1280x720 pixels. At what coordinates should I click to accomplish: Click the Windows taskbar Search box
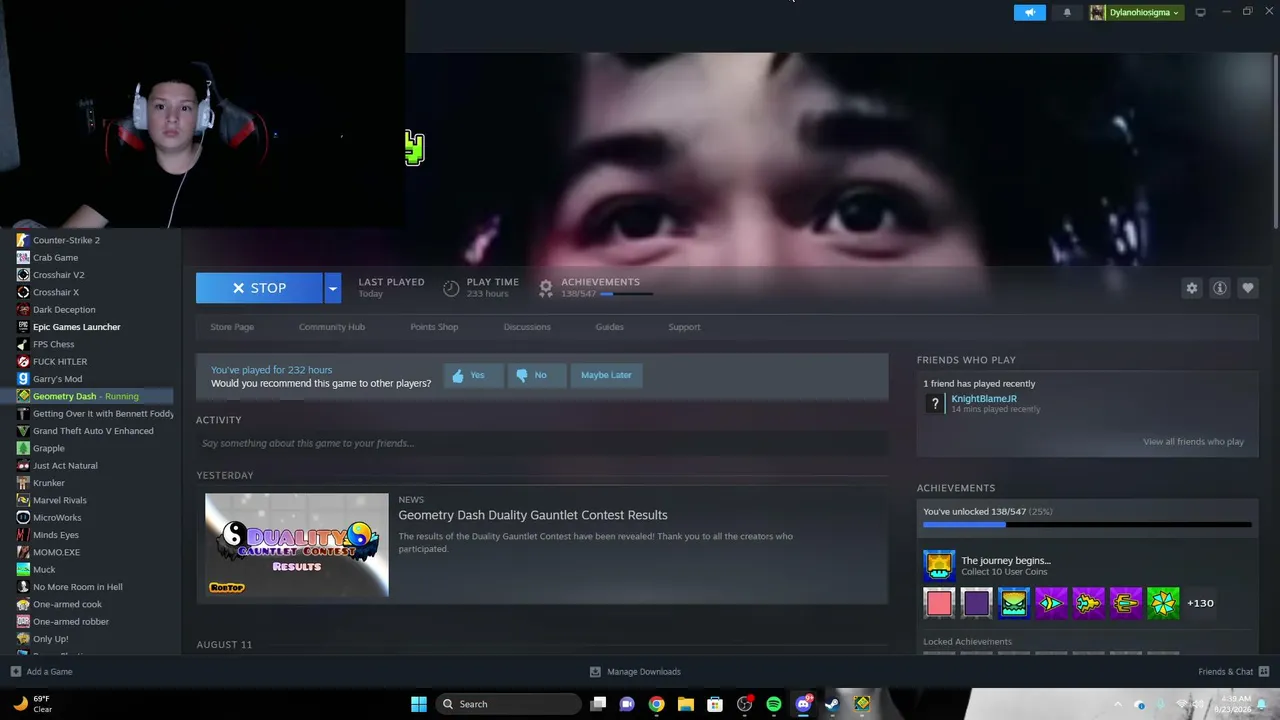point(510,704)
